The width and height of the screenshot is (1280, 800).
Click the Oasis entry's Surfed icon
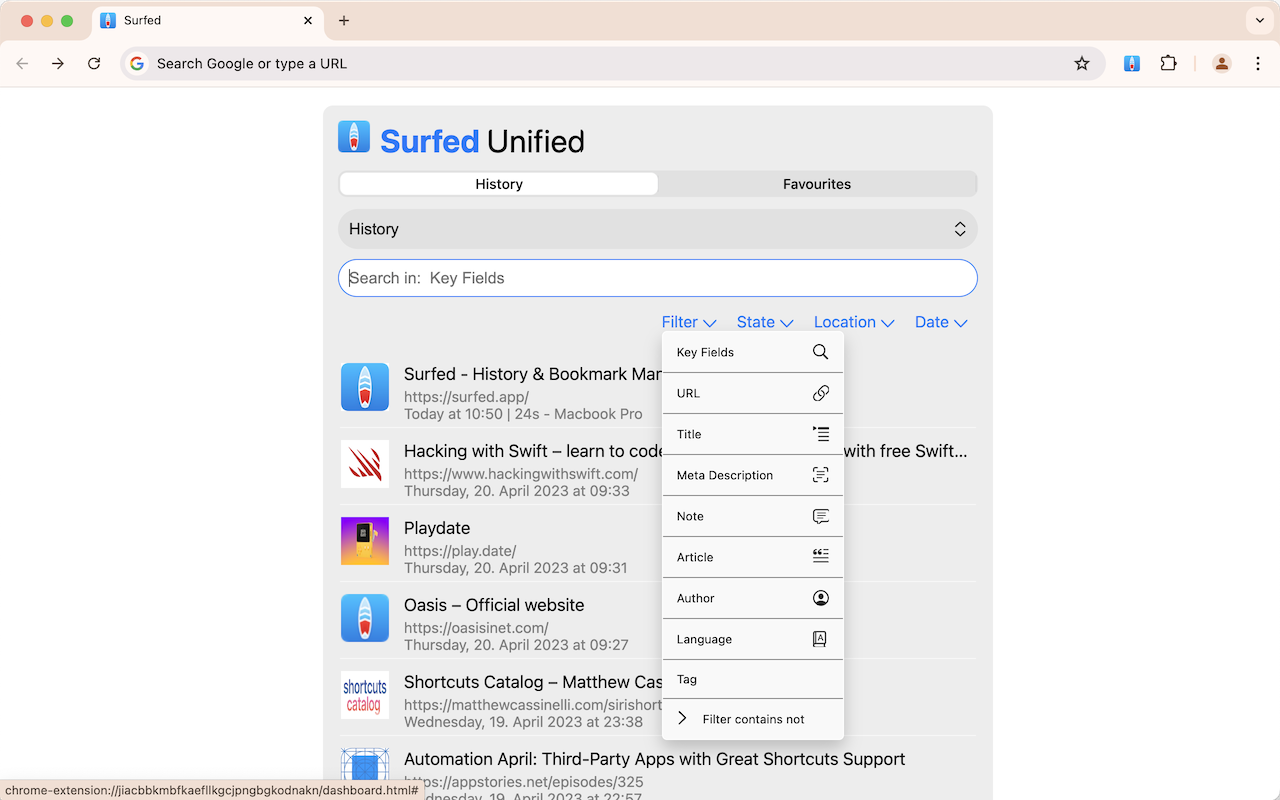click(x=365, y=618)
